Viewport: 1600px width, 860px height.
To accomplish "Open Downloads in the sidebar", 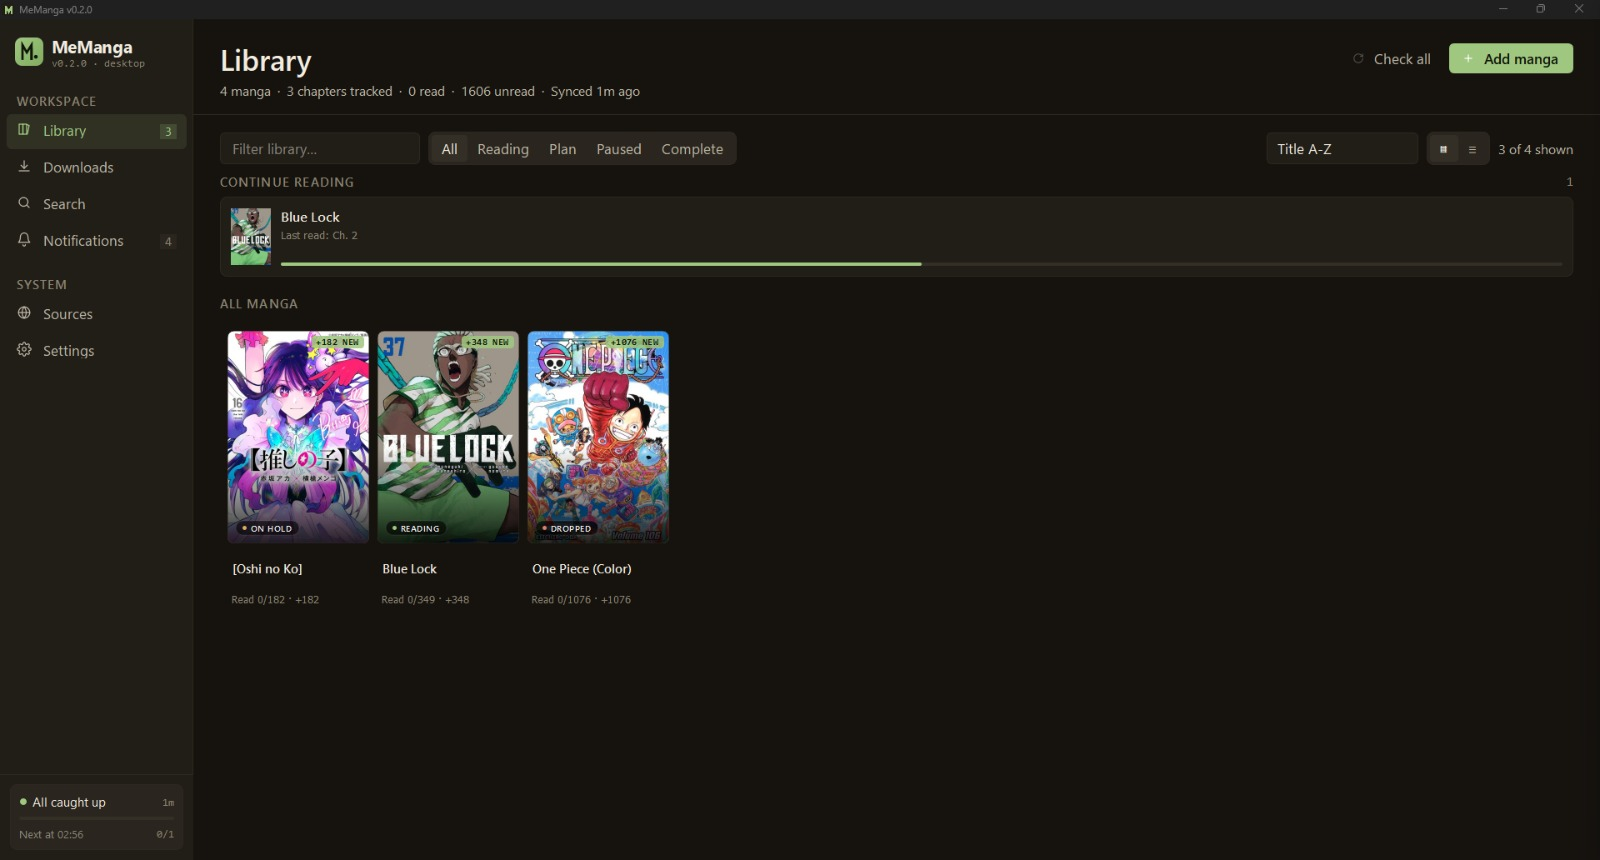I will click(x=97, y=167).
